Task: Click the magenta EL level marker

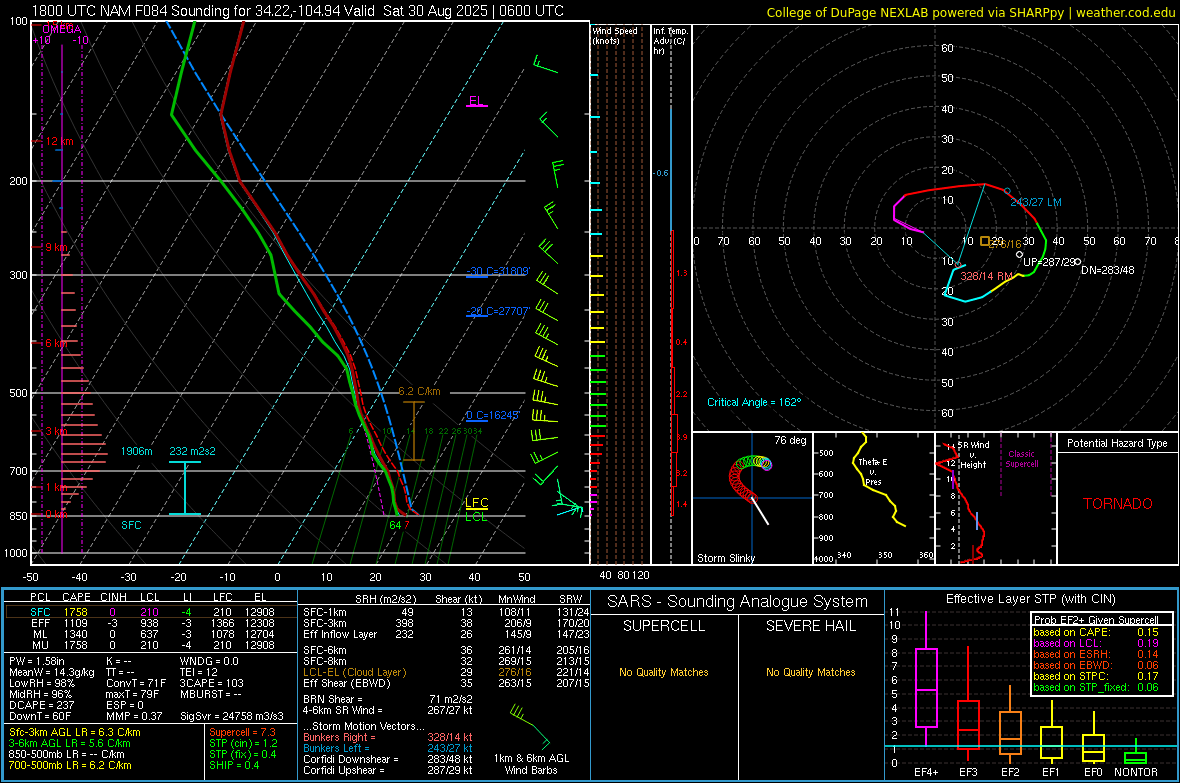Action: 476,101
